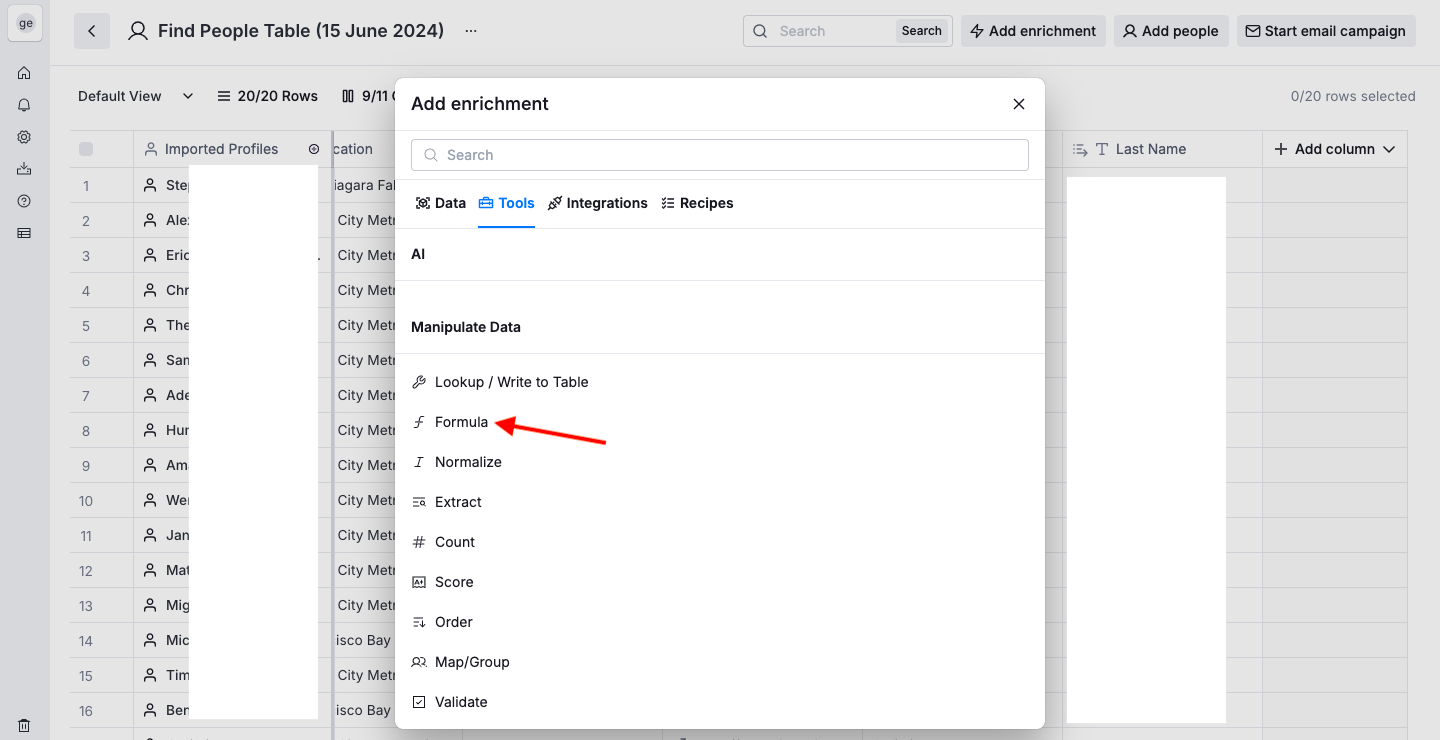Screen dimensions: 1440x740
Task: Click the help question mark icon
Action: click(x=24, y=201)
